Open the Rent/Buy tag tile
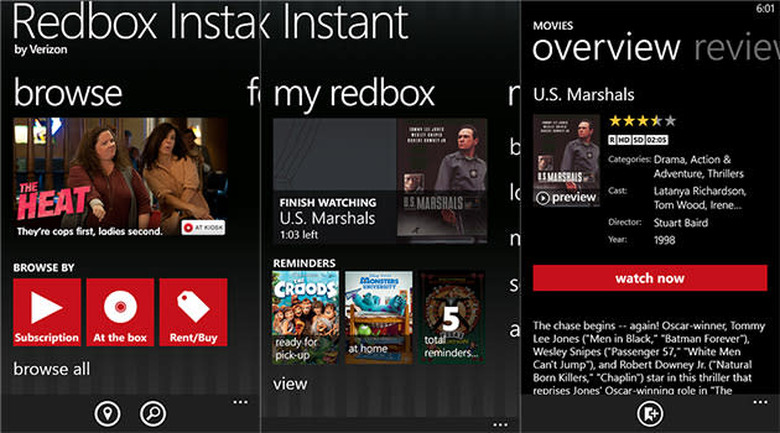This screenshot has width=780, height=433. point(193,312)
